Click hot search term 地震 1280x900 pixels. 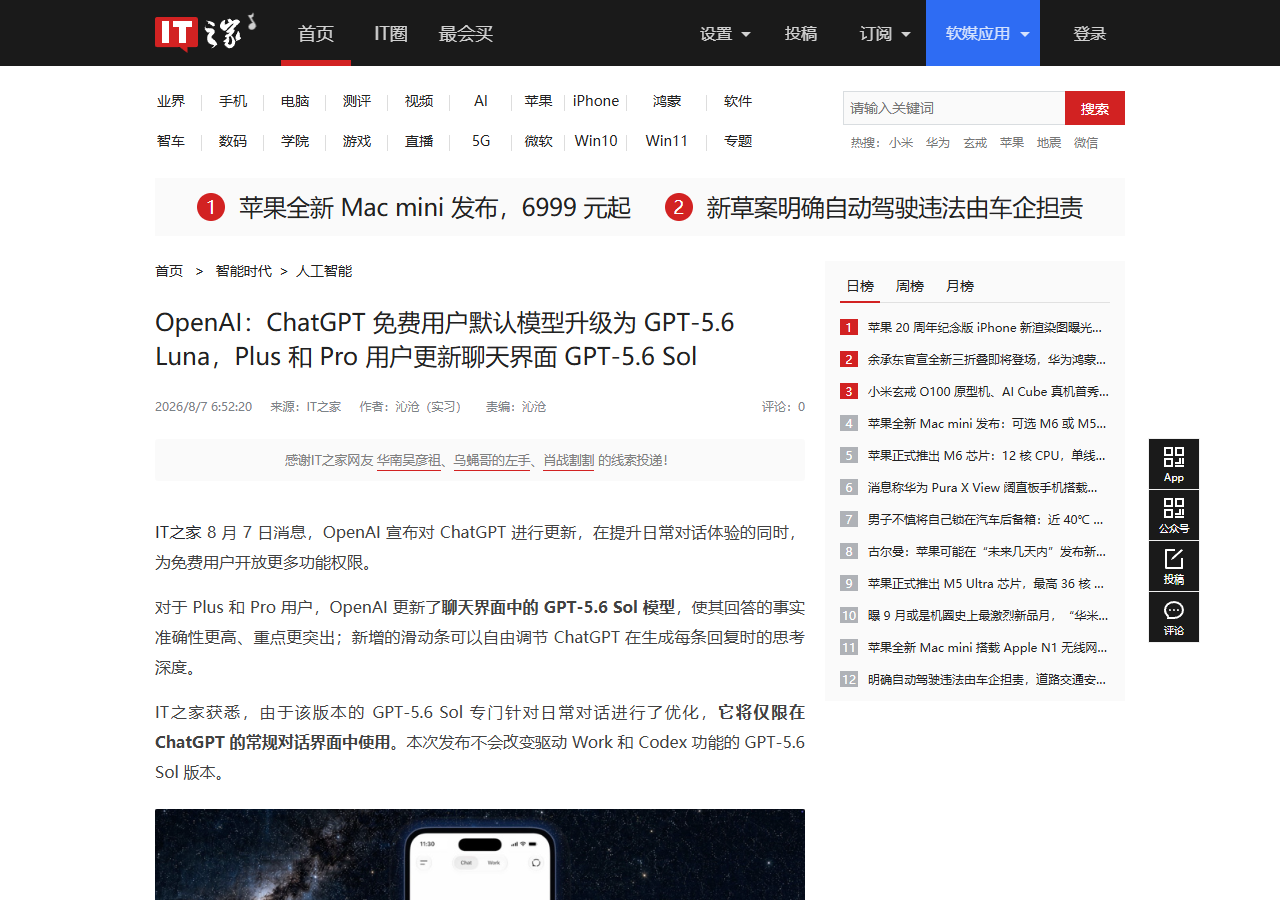tap(1049, 143)
